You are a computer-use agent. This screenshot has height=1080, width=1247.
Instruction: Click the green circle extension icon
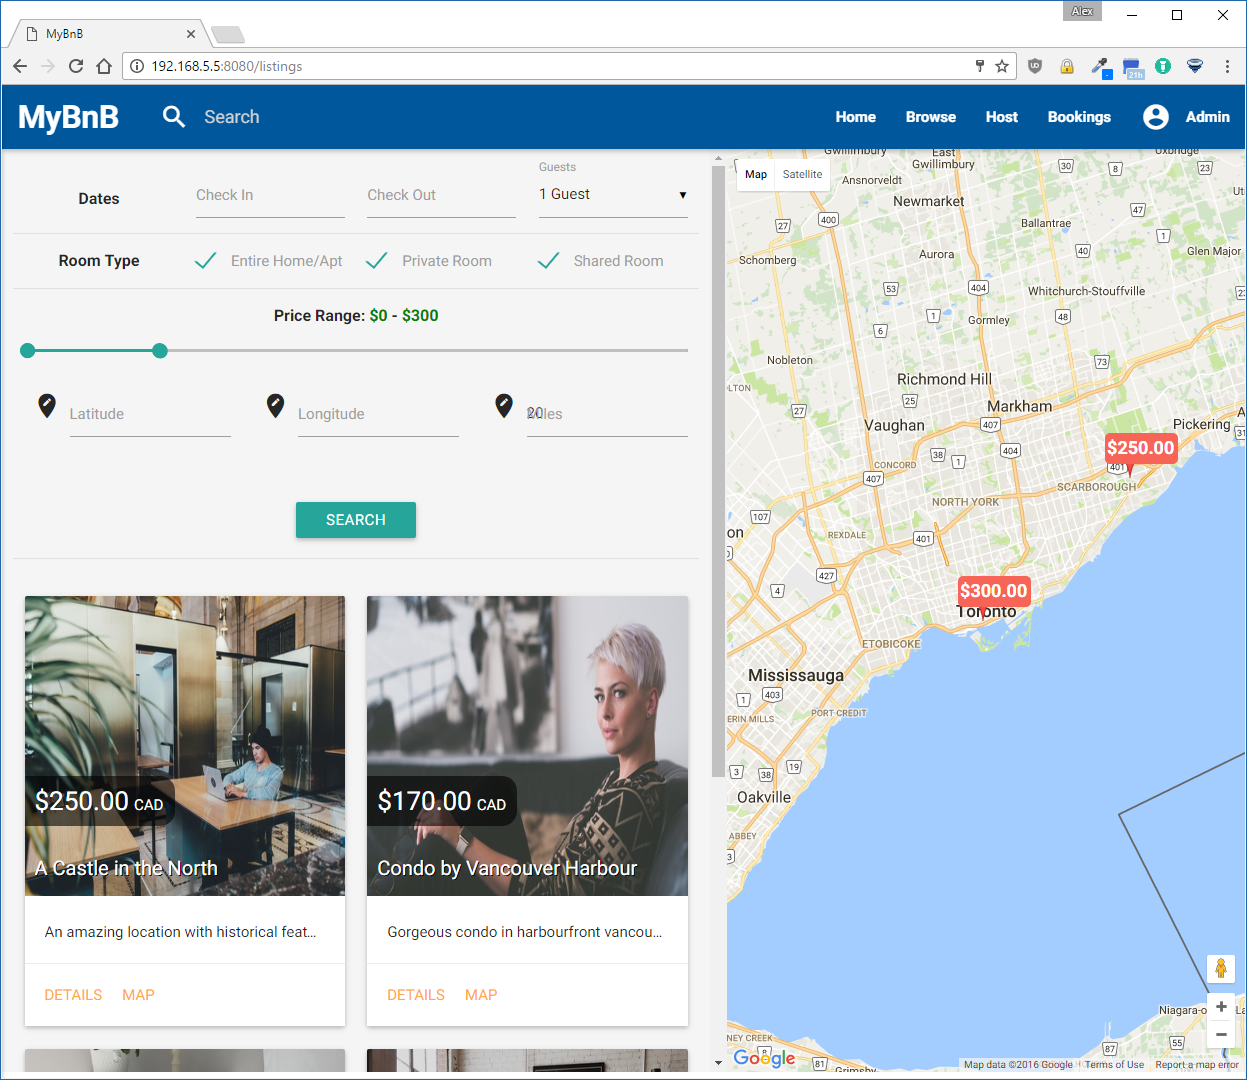[x=1163, y=66]
